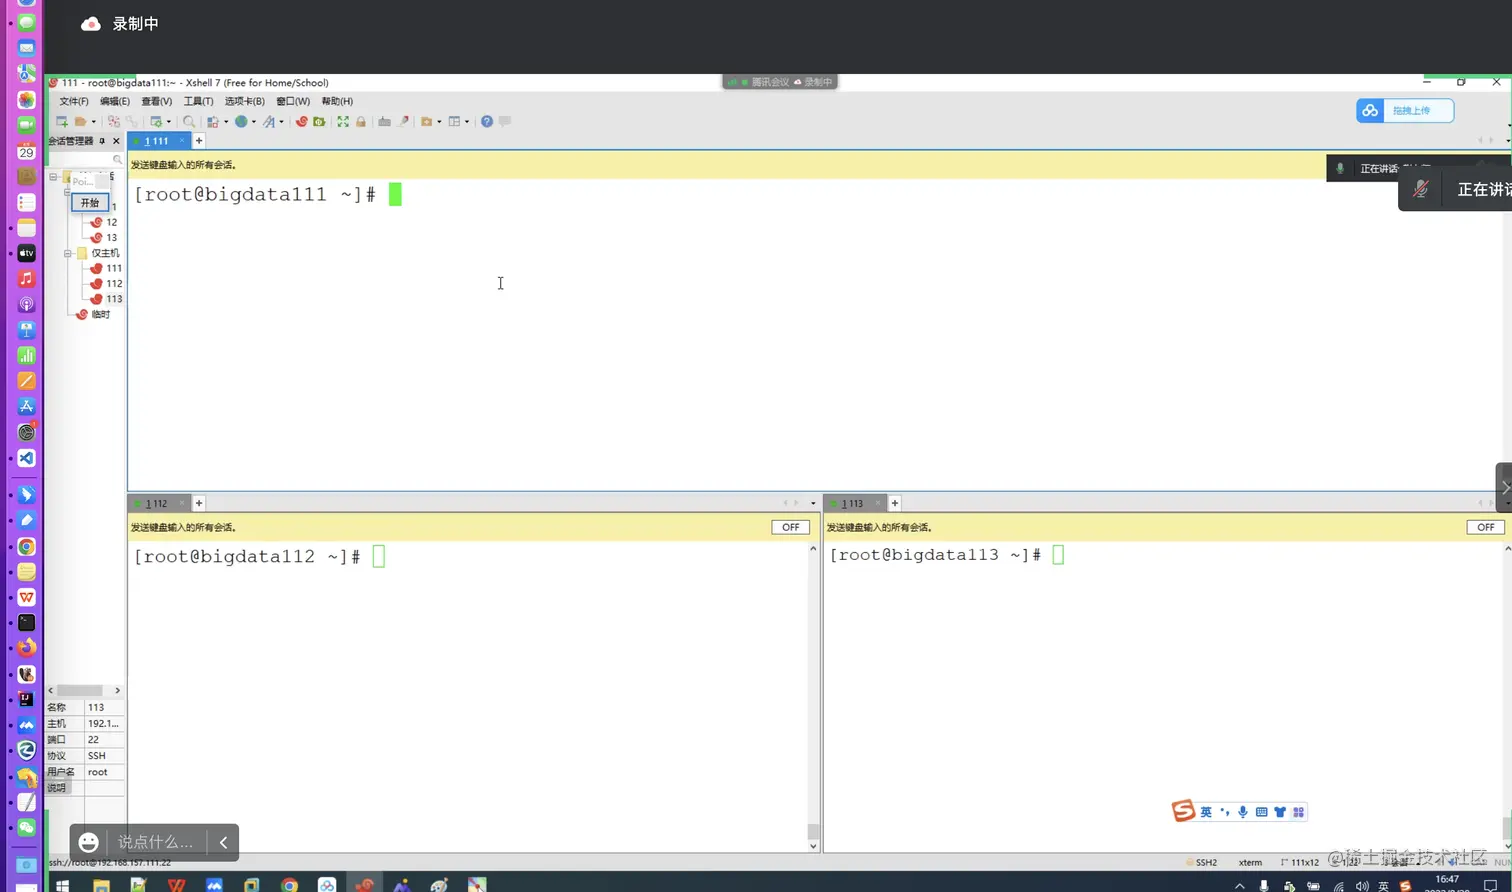Click the font toolbar icon
The width and height of the screenshot is (1512, 892).
pos(269,121)
